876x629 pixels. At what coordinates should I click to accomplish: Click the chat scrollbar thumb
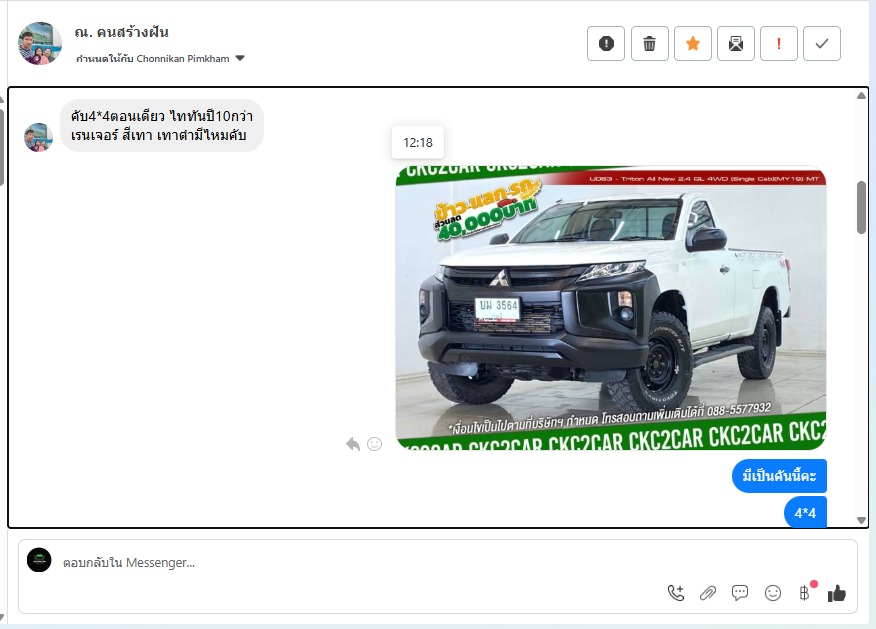click(861, 207)
